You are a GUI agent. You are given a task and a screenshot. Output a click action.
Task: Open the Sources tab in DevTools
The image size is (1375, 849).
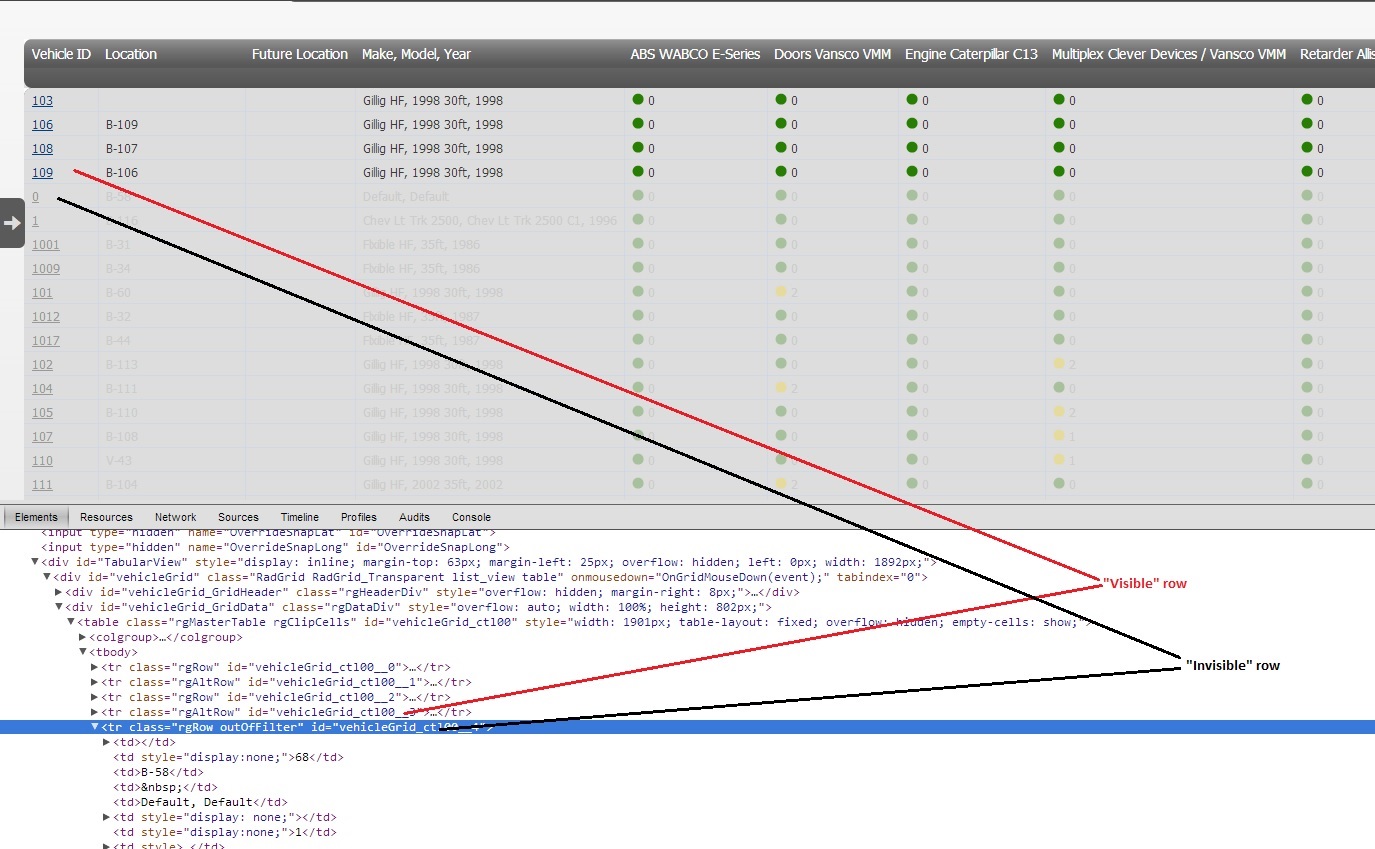point(238,517)
